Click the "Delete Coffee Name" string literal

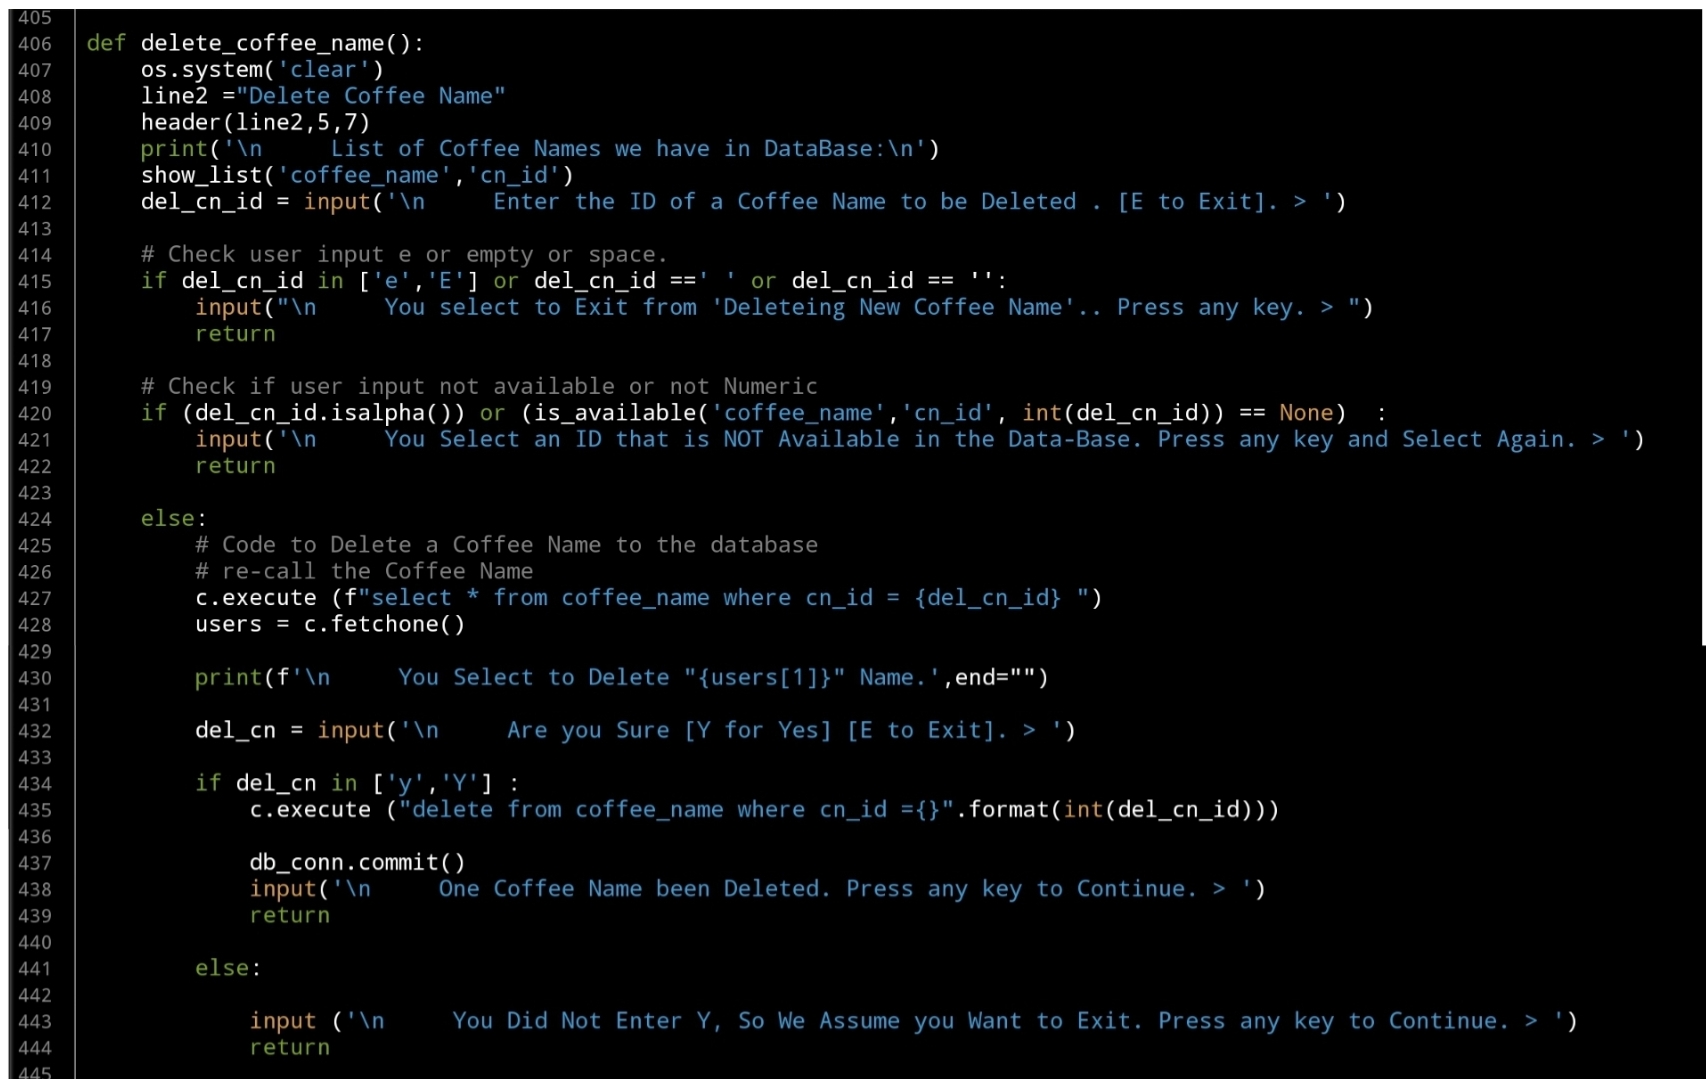[371, 96]
